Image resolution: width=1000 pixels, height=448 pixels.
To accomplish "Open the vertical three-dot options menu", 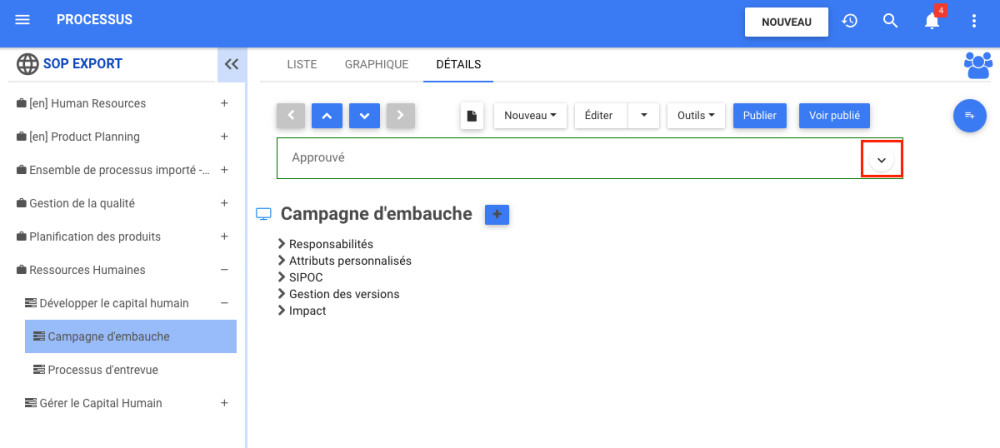I will coord(974,21).
